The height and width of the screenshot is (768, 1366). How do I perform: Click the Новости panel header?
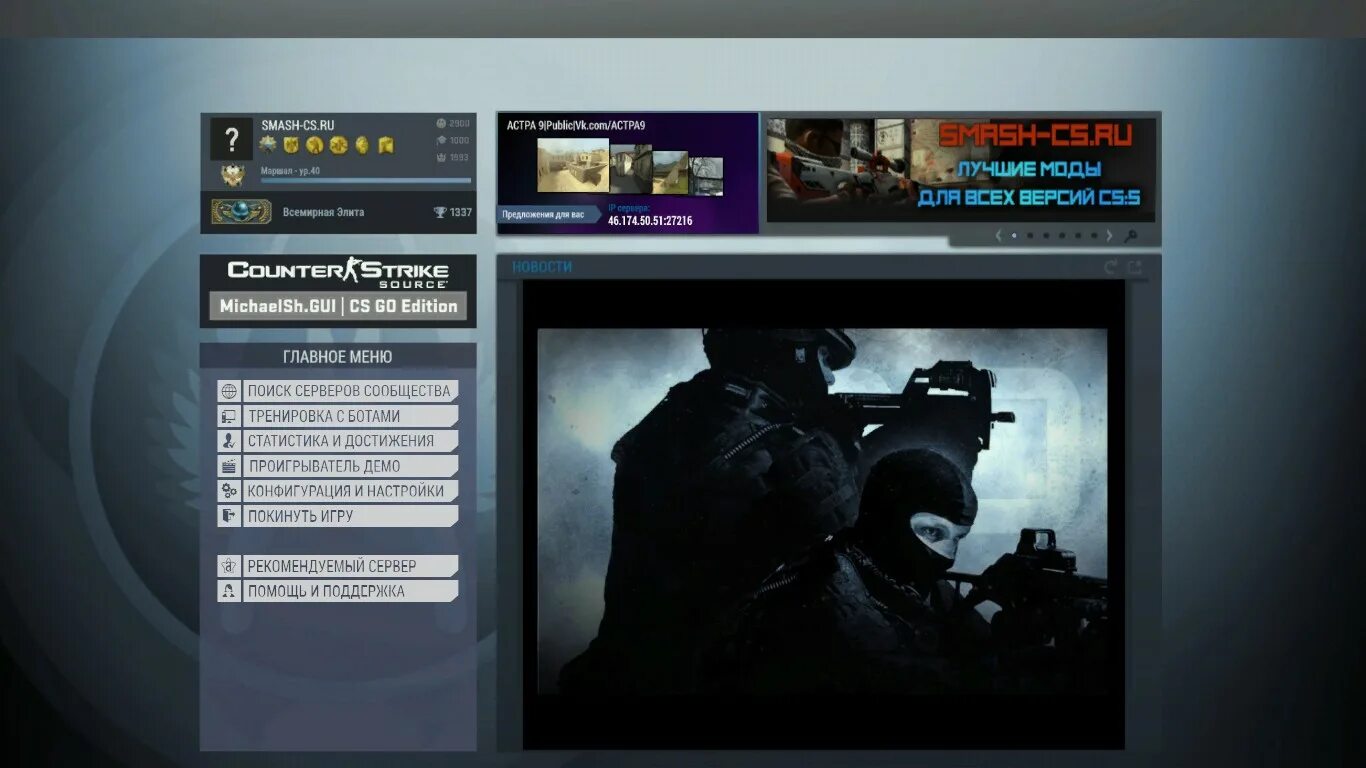point(542,267)
